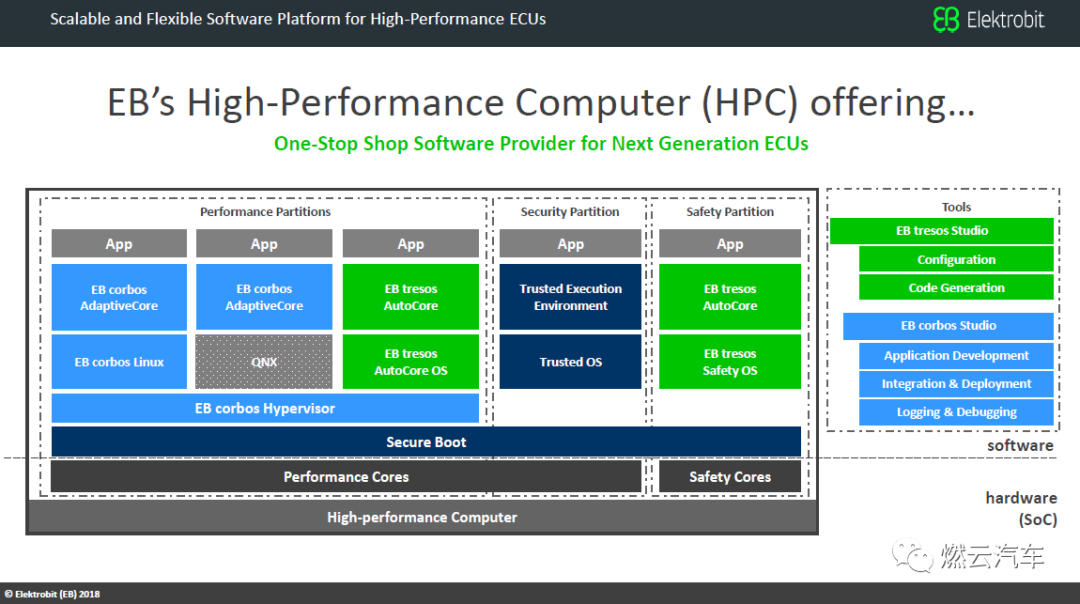Viewport: 1080px width, 604px height.
Task: Select EB tresos Studio tool box
Action: (x=942, y=231)
